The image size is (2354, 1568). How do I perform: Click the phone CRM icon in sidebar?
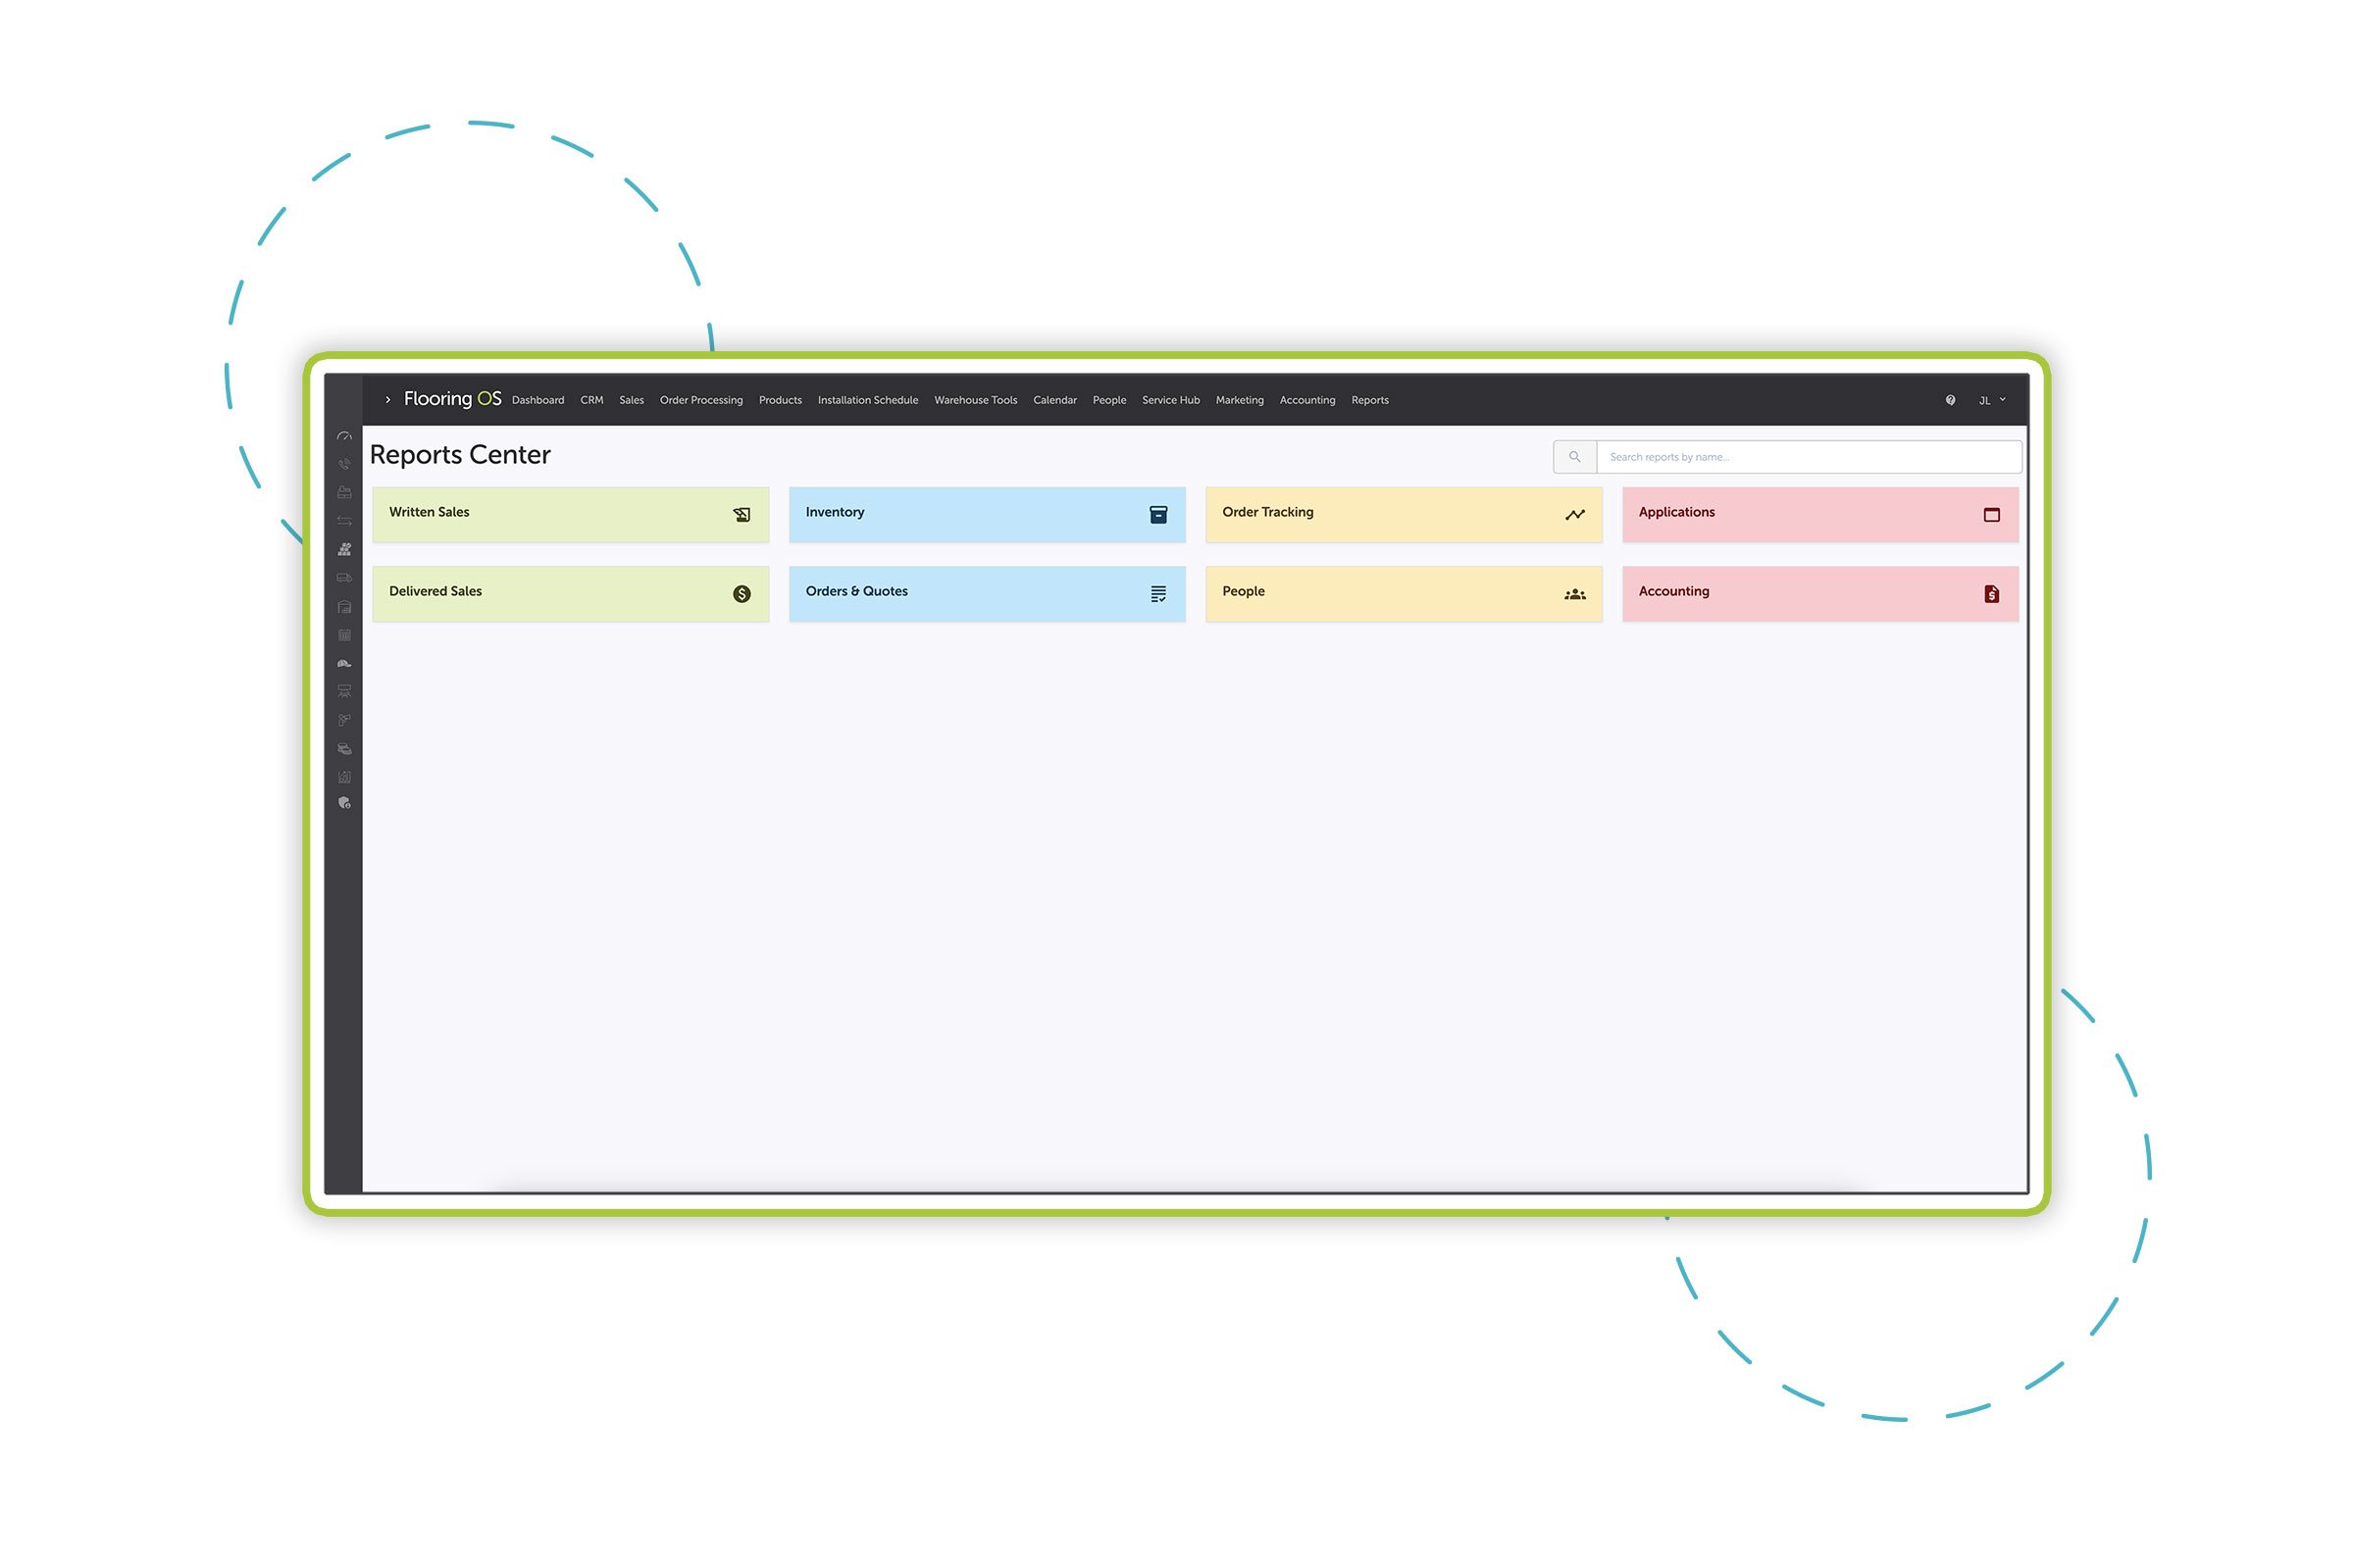click(x=344, y=465)
